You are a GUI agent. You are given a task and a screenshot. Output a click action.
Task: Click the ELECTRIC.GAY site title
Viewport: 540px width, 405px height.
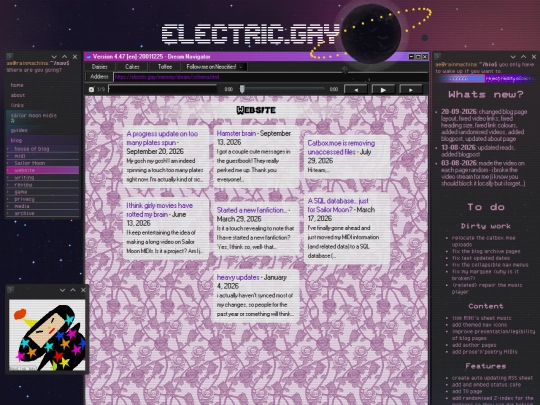pyautogui.click(x=251, y=34)
